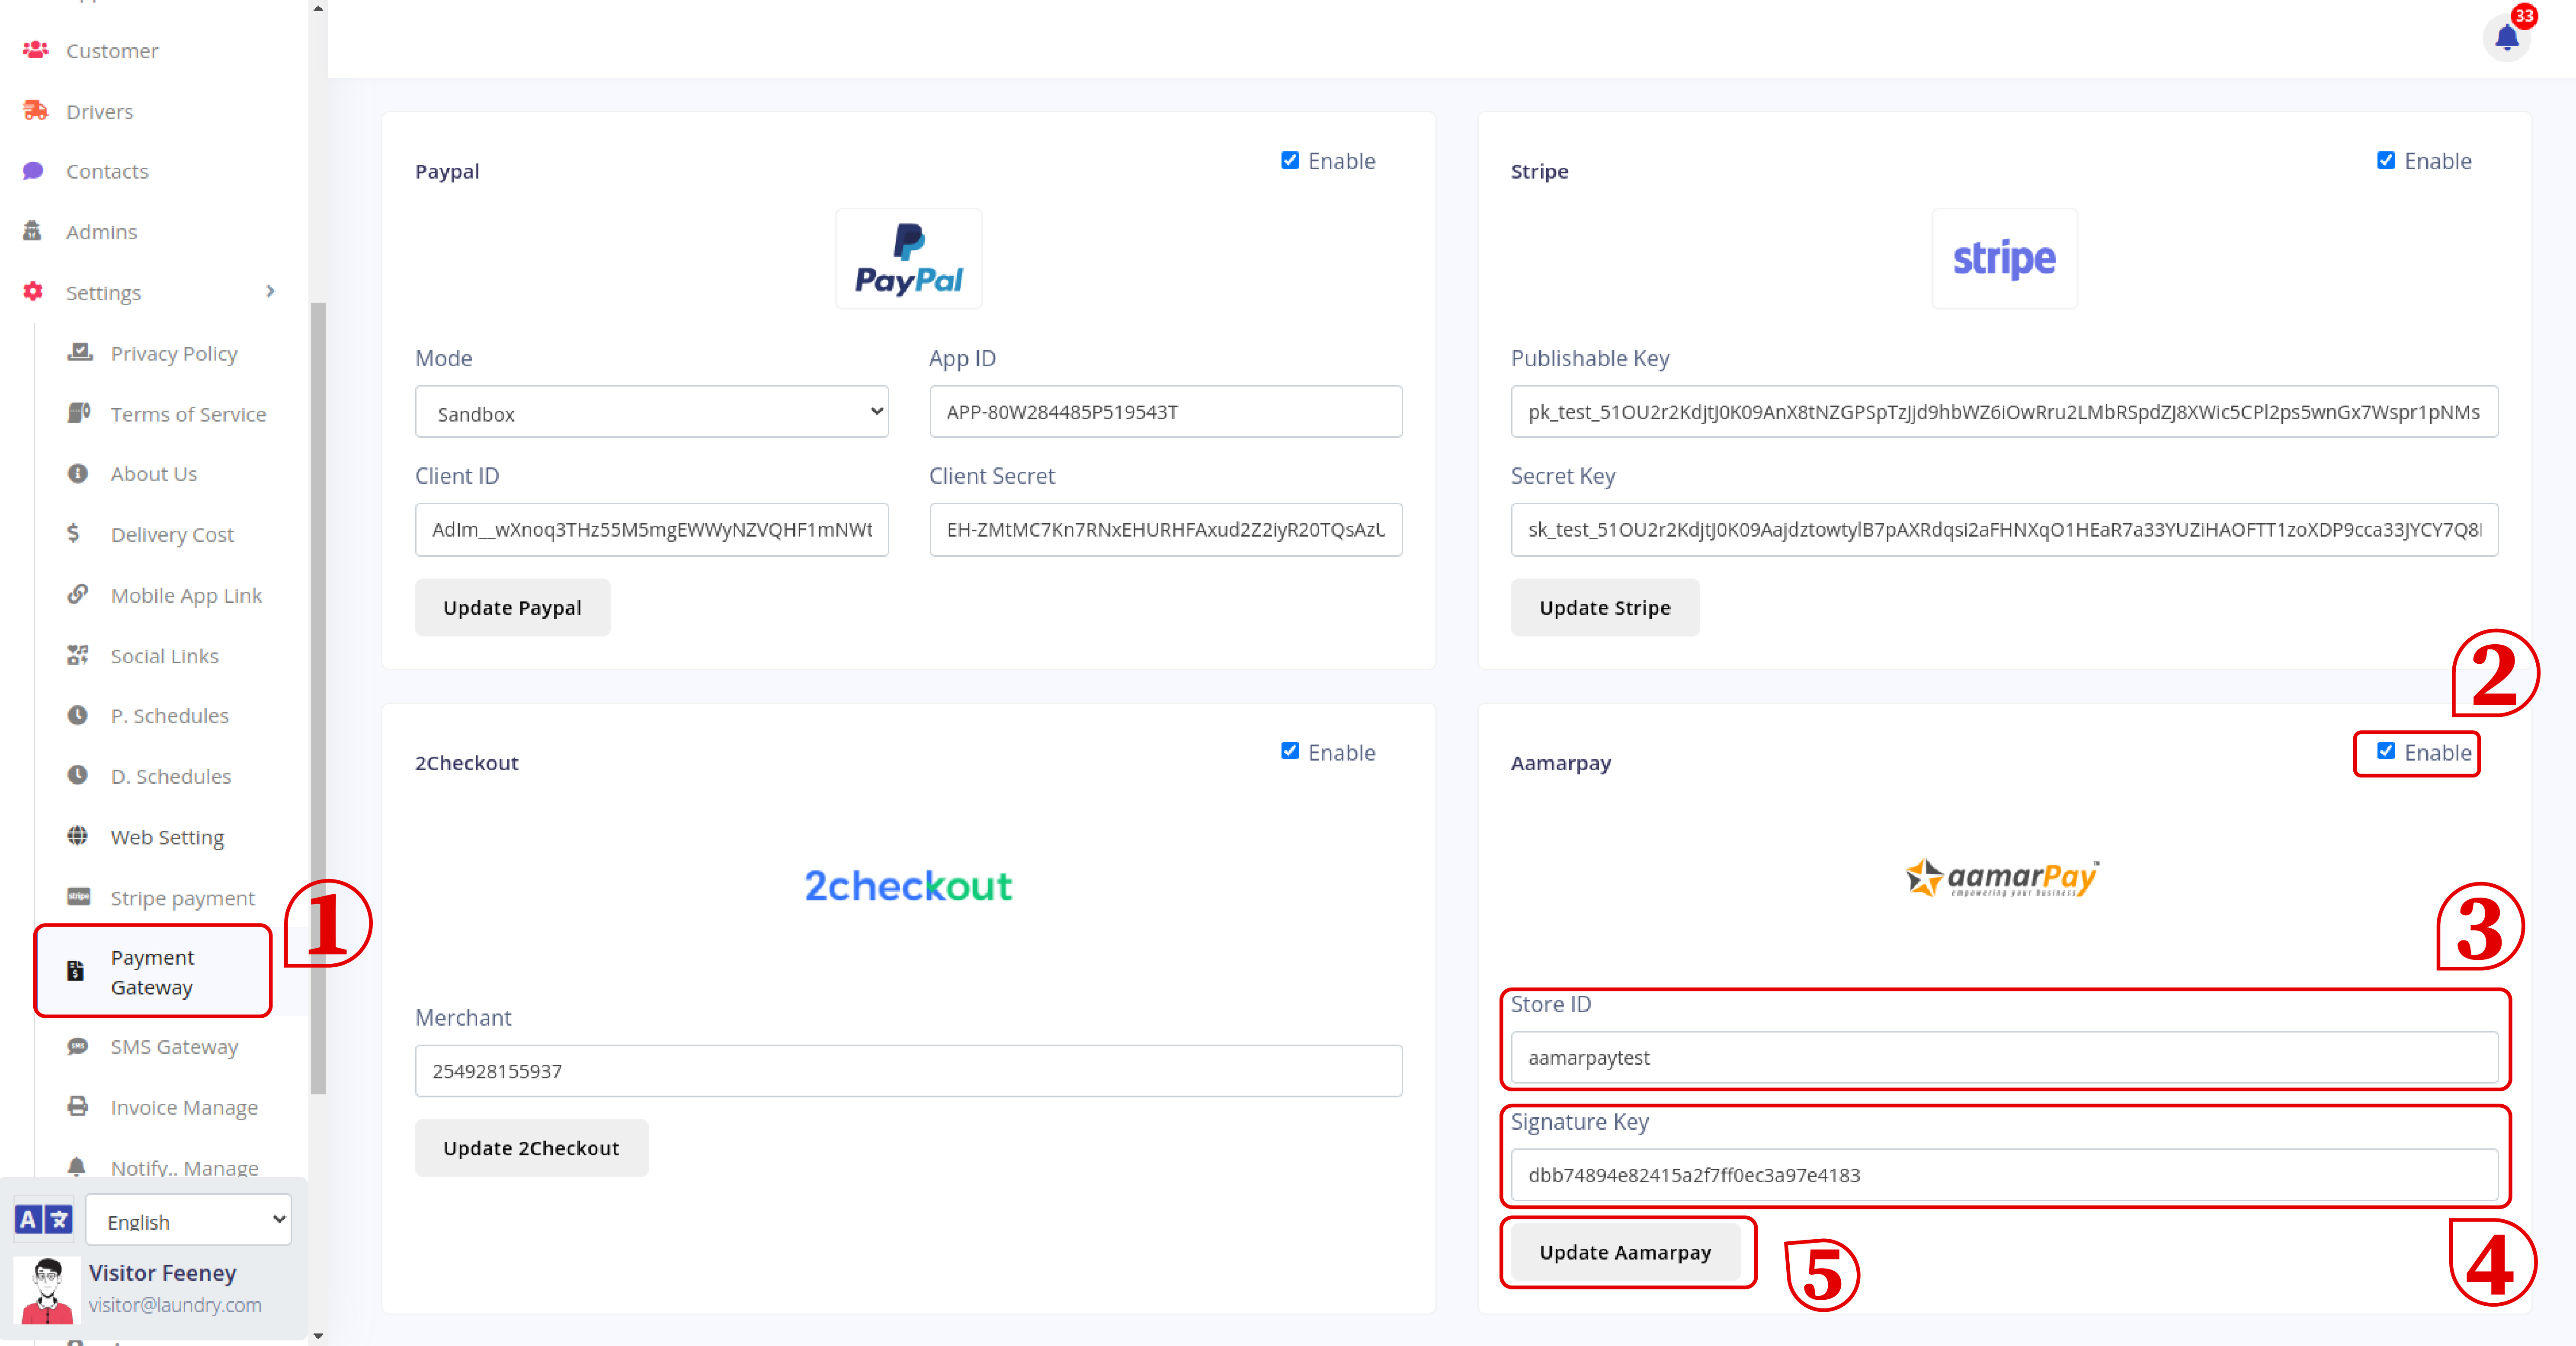The height and width of the screenshot is (1346, 2576).
Task: Open Delivery Cost page
Action: (x=172, y=535)
